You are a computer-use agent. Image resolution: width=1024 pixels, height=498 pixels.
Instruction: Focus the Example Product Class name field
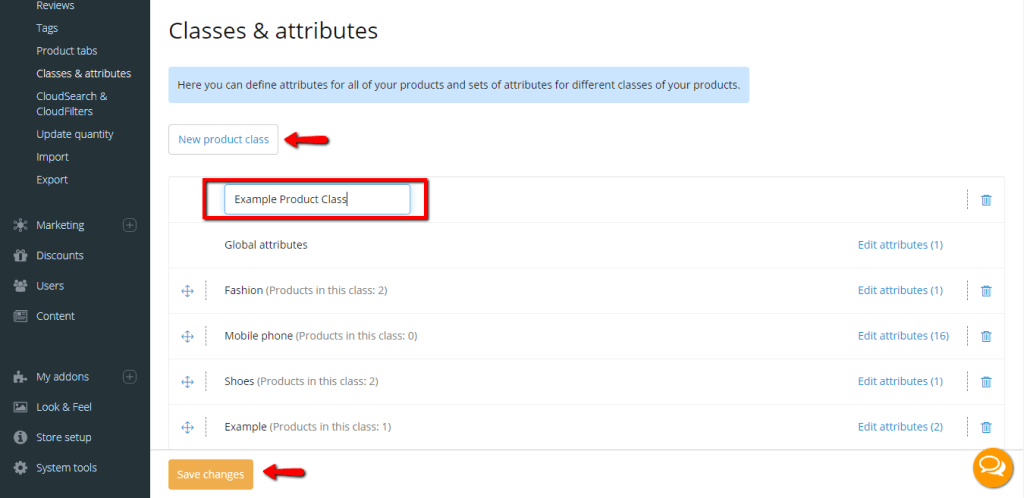point(317,200)
